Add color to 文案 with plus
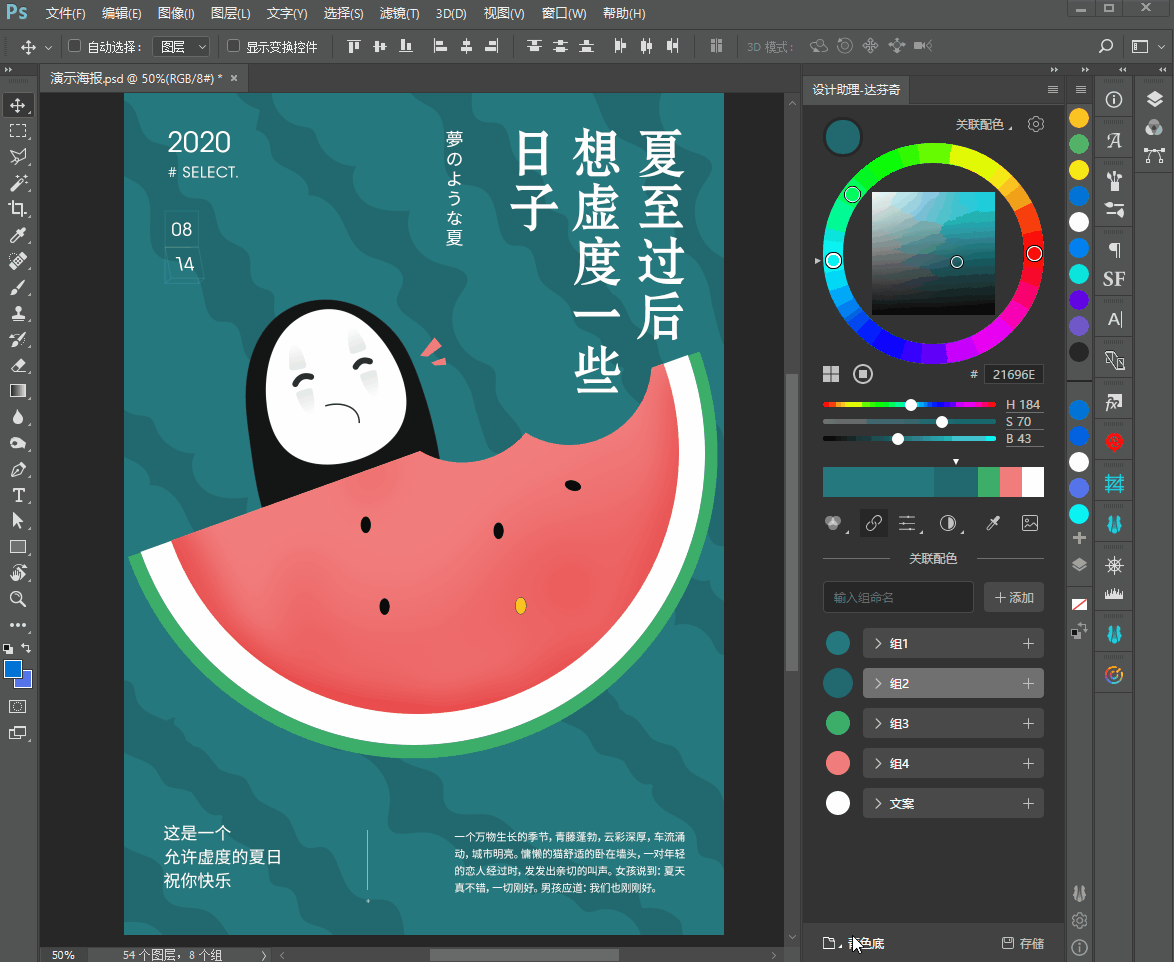Screen dimensions: 1174x962 point(1028,803)
